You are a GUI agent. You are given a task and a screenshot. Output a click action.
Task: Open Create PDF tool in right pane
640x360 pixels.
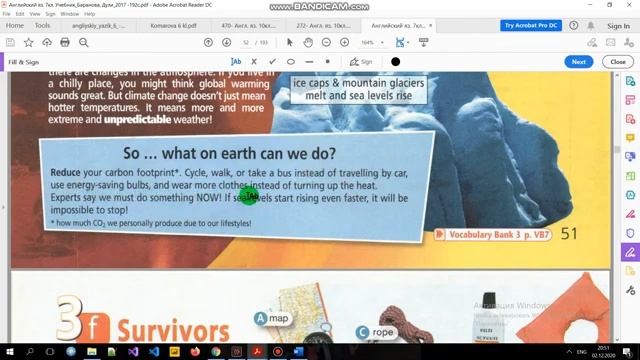click(630, 119)
